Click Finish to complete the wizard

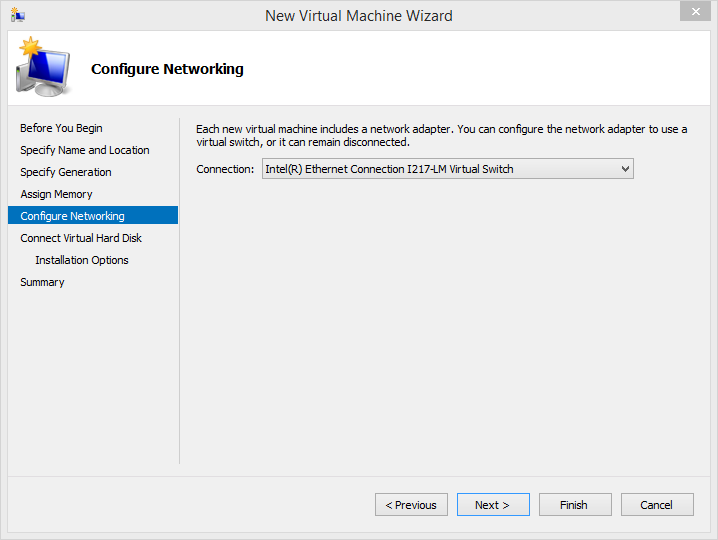[575, 505]
